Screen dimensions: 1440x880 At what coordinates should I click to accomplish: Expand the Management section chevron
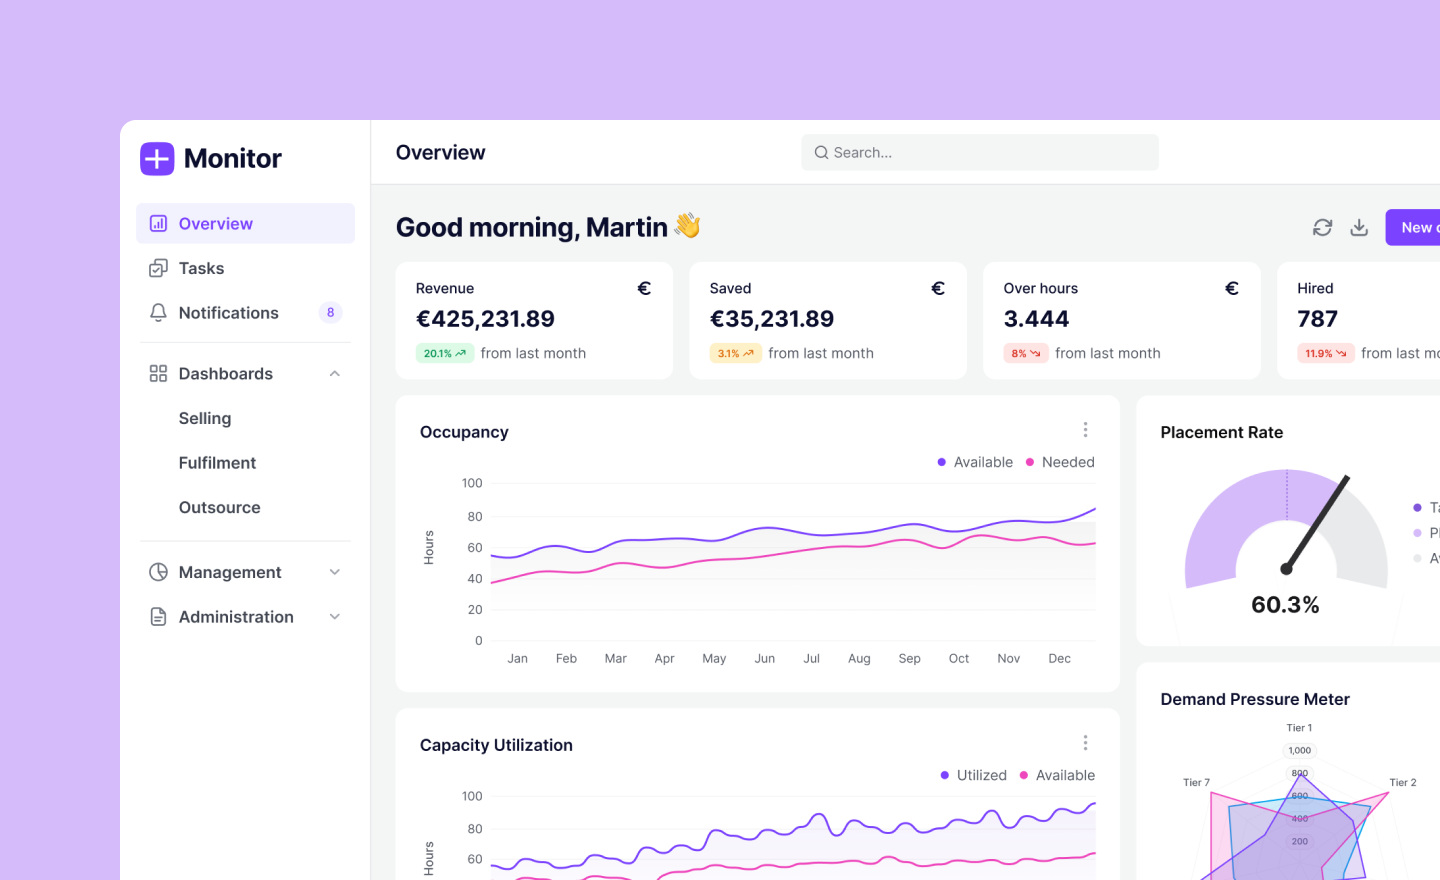[x=335, y=572]
